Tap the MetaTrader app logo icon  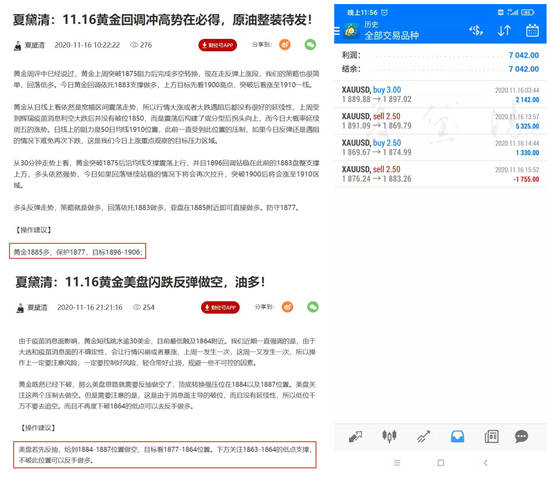(x=351, y=31)
